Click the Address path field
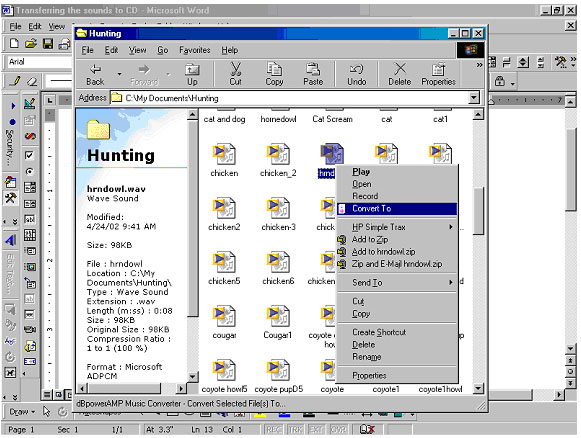The height and width of the screenshot is (438, 581). point(289,98)
